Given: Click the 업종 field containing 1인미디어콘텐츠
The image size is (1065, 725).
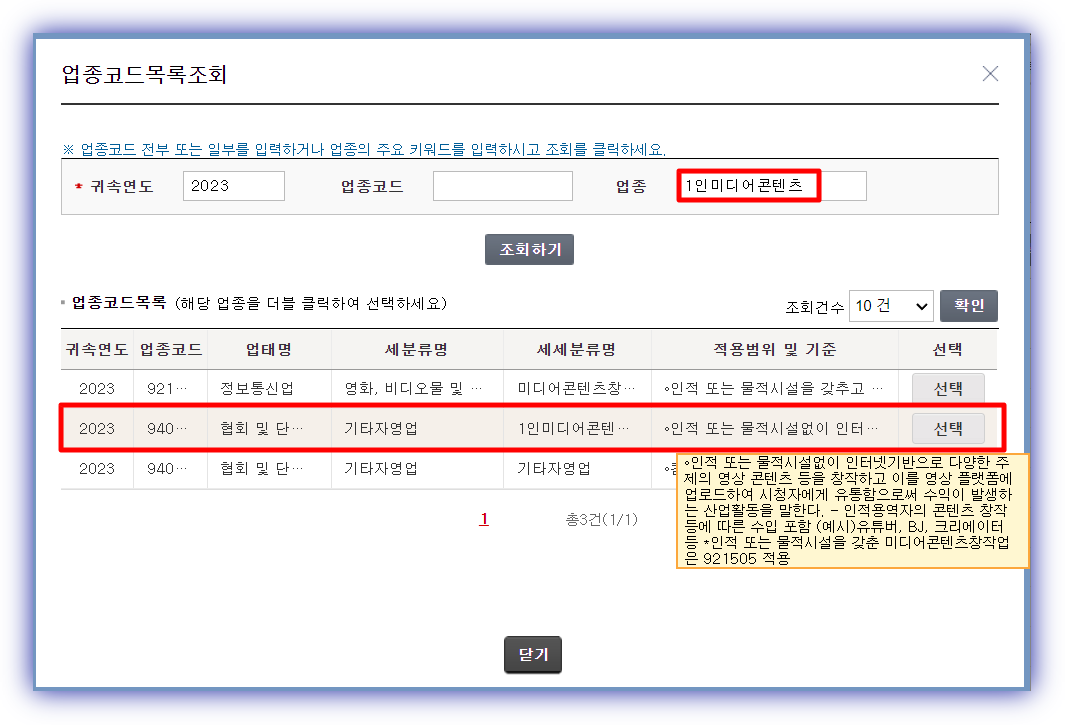Looking at the screenshot, I should click(x=770, y=185).
